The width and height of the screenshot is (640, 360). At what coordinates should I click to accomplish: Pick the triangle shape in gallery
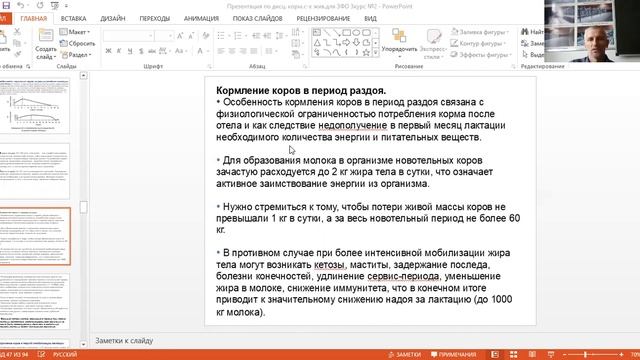[317, 42]
